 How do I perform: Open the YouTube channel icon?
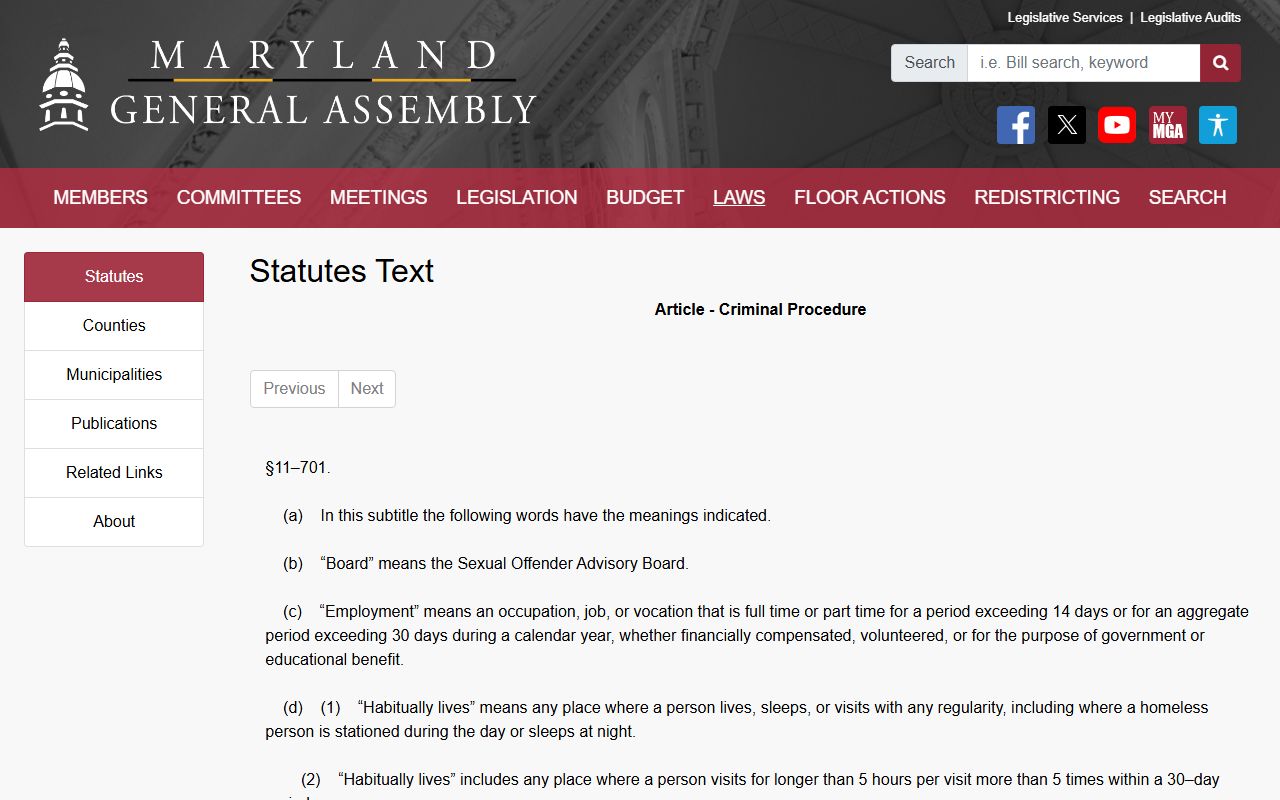click(1117, 125)
